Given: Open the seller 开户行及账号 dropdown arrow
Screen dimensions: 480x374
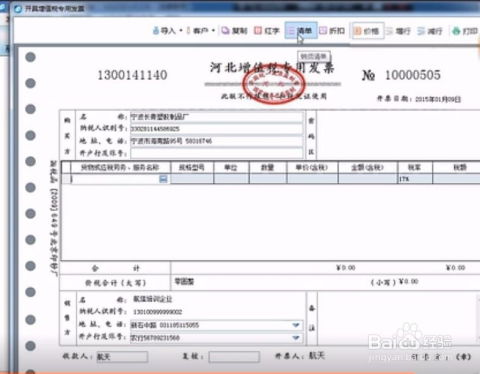Looking at the screenshot, I should tap(296, 338).
